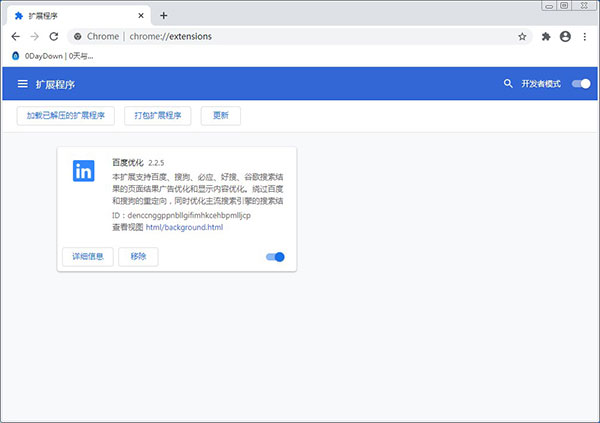
Task: Click the search extensions magnifier icon
Action: 508,84
